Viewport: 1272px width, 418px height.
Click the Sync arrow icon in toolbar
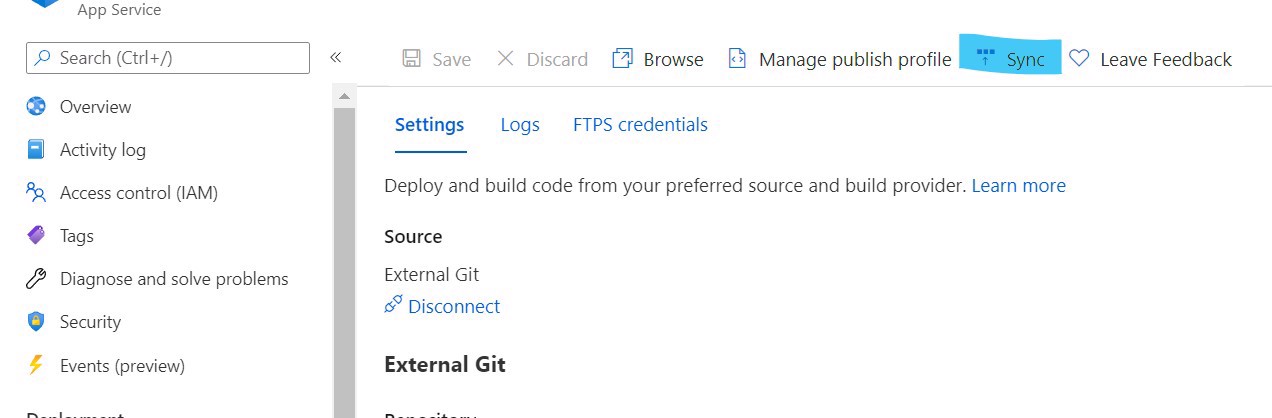pos(985,58)
